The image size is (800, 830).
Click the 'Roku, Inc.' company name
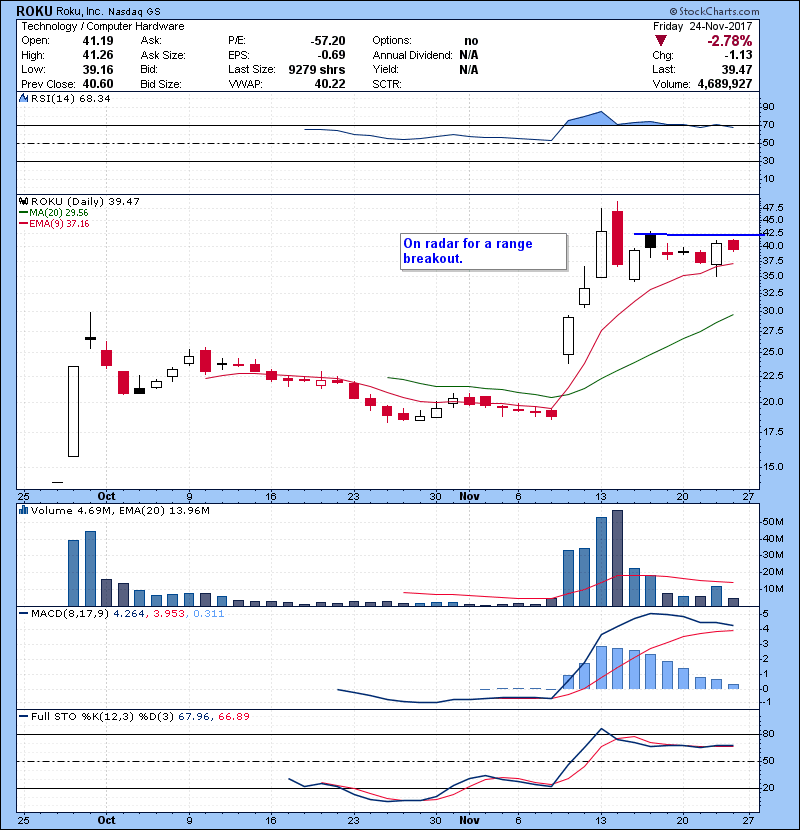(x=79, y=12)
